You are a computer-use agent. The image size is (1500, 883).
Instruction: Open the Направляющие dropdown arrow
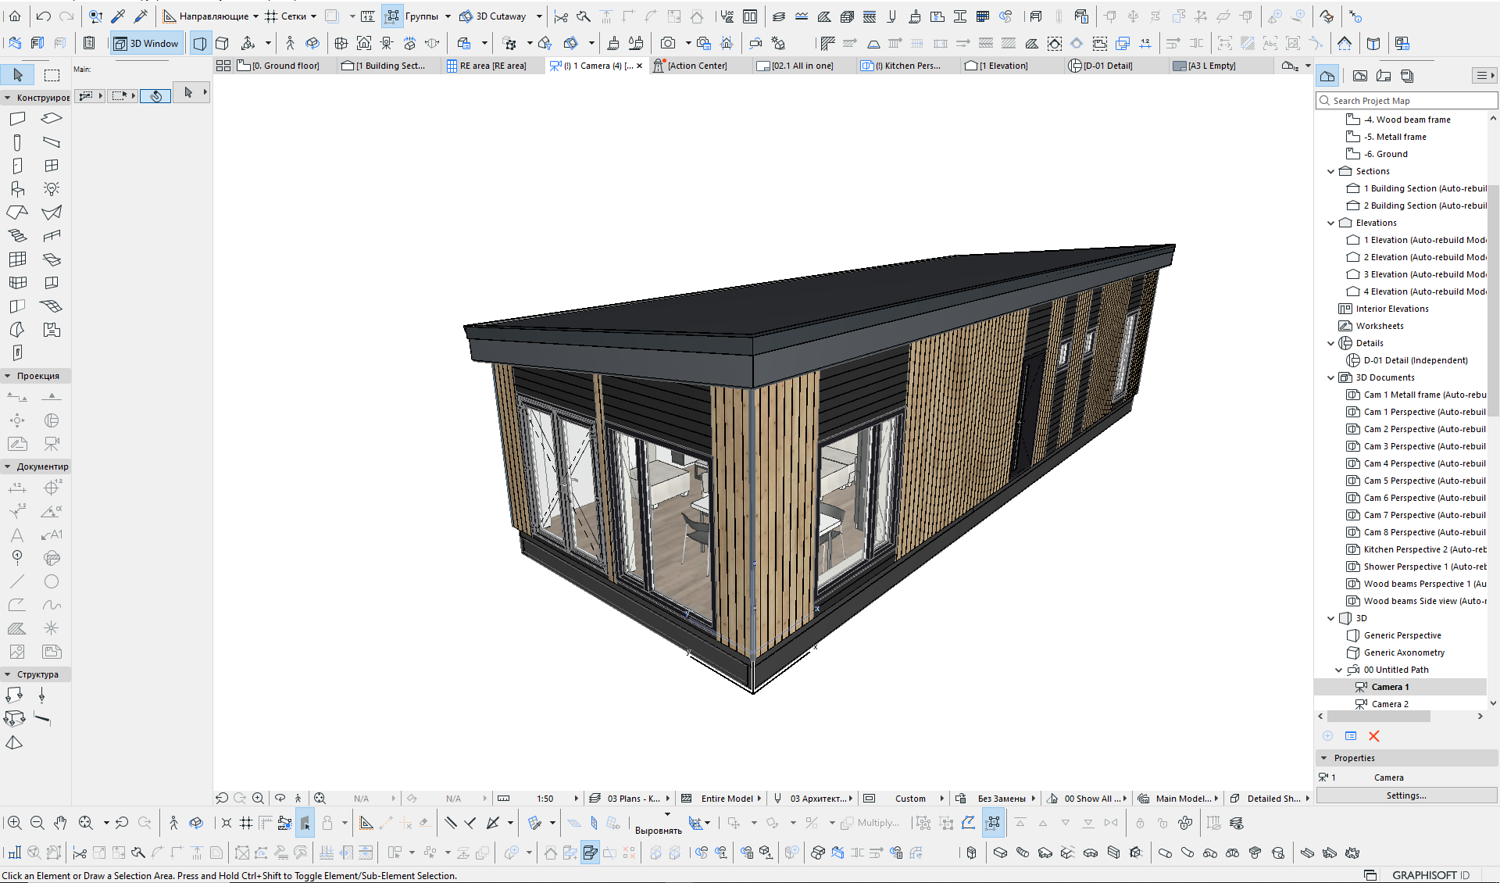(256, 16)
